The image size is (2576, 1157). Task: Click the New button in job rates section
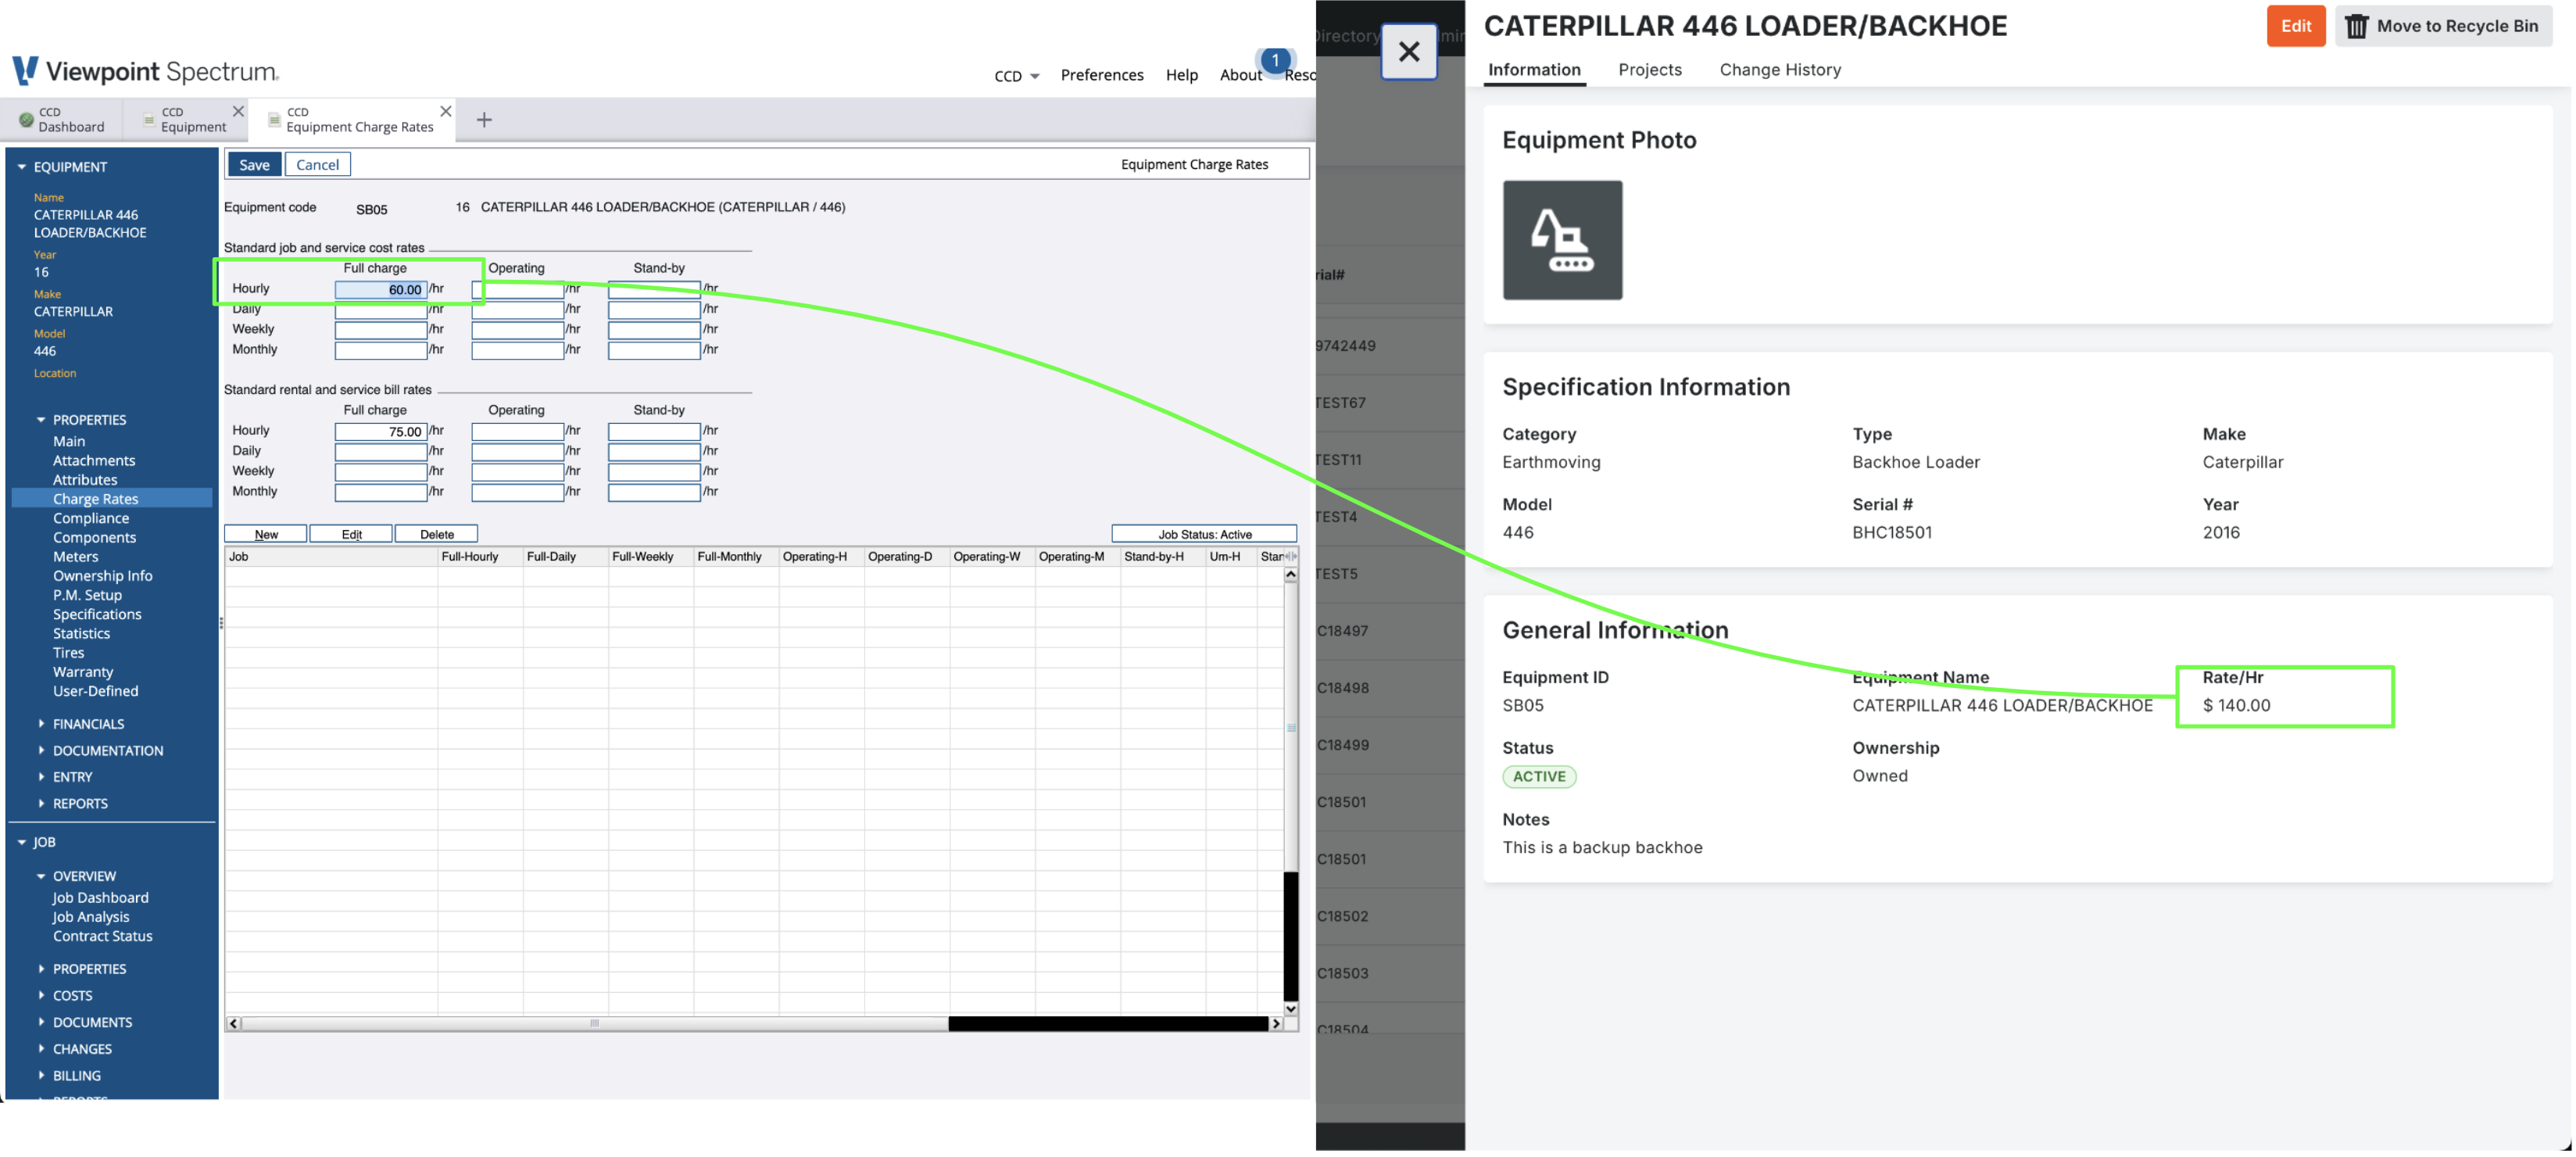point(267,532)
